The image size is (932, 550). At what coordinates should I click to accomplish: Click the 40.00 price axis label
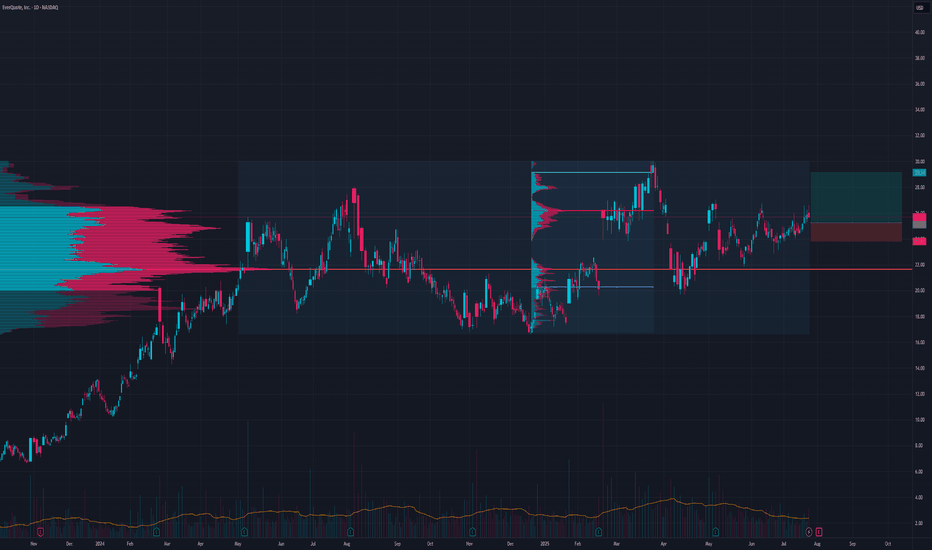point(920,32)
